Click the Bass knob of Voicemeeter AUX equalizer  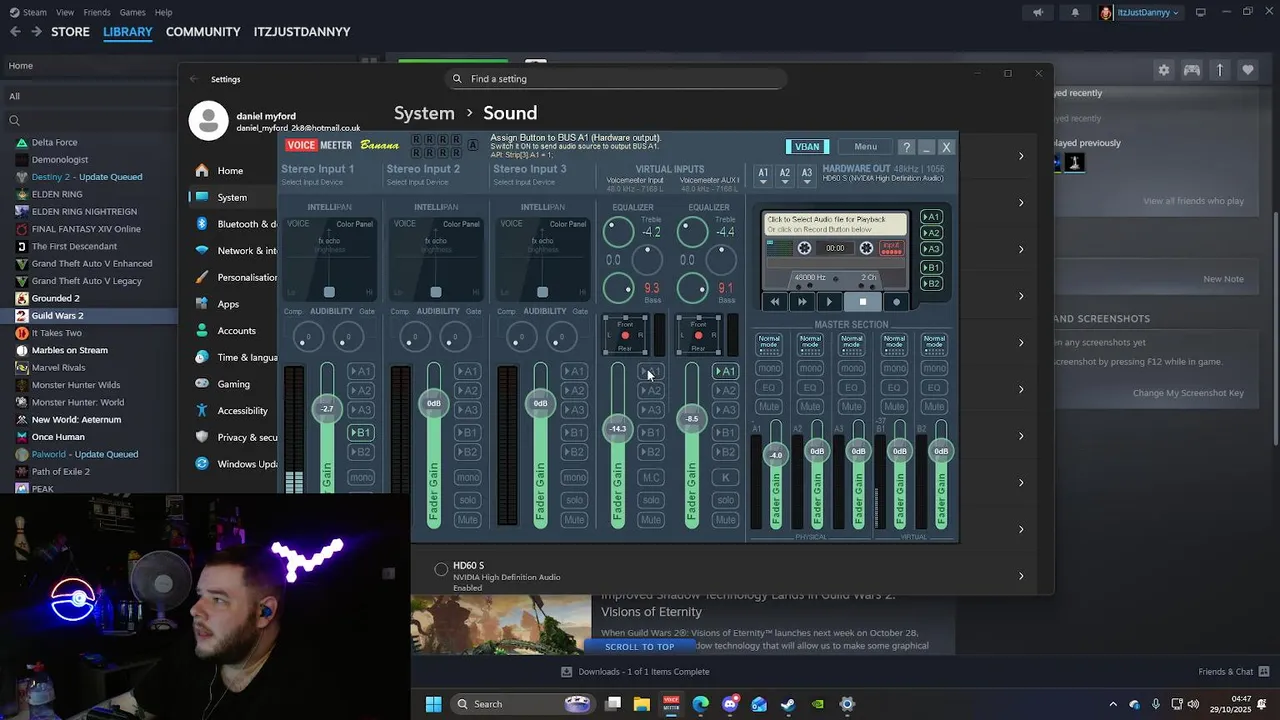(x=692, y=289)
